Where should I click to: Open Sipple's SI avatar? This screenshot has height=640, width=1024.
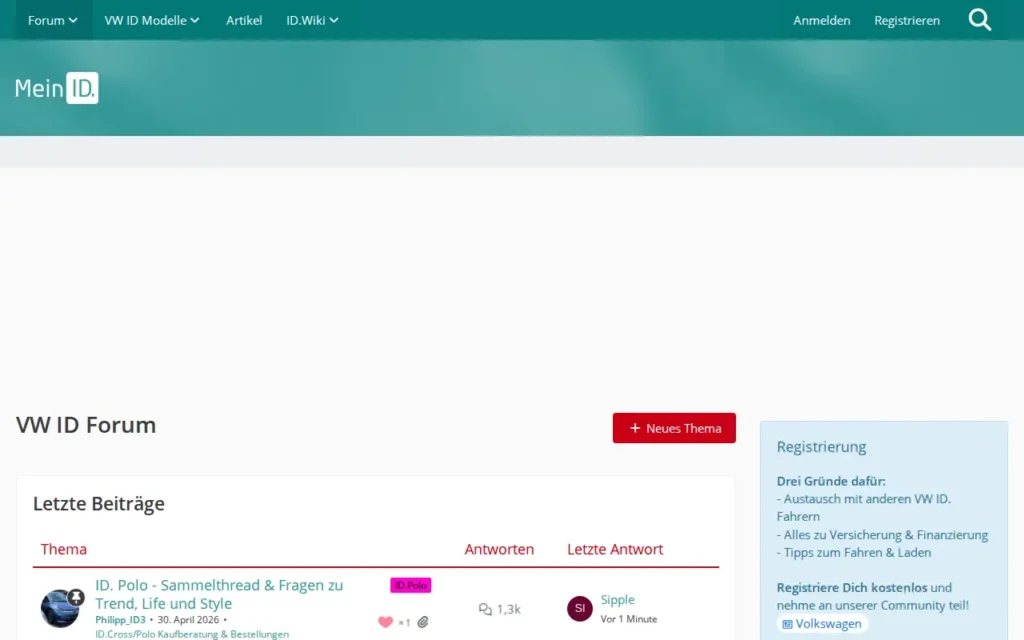pos(579,609)
